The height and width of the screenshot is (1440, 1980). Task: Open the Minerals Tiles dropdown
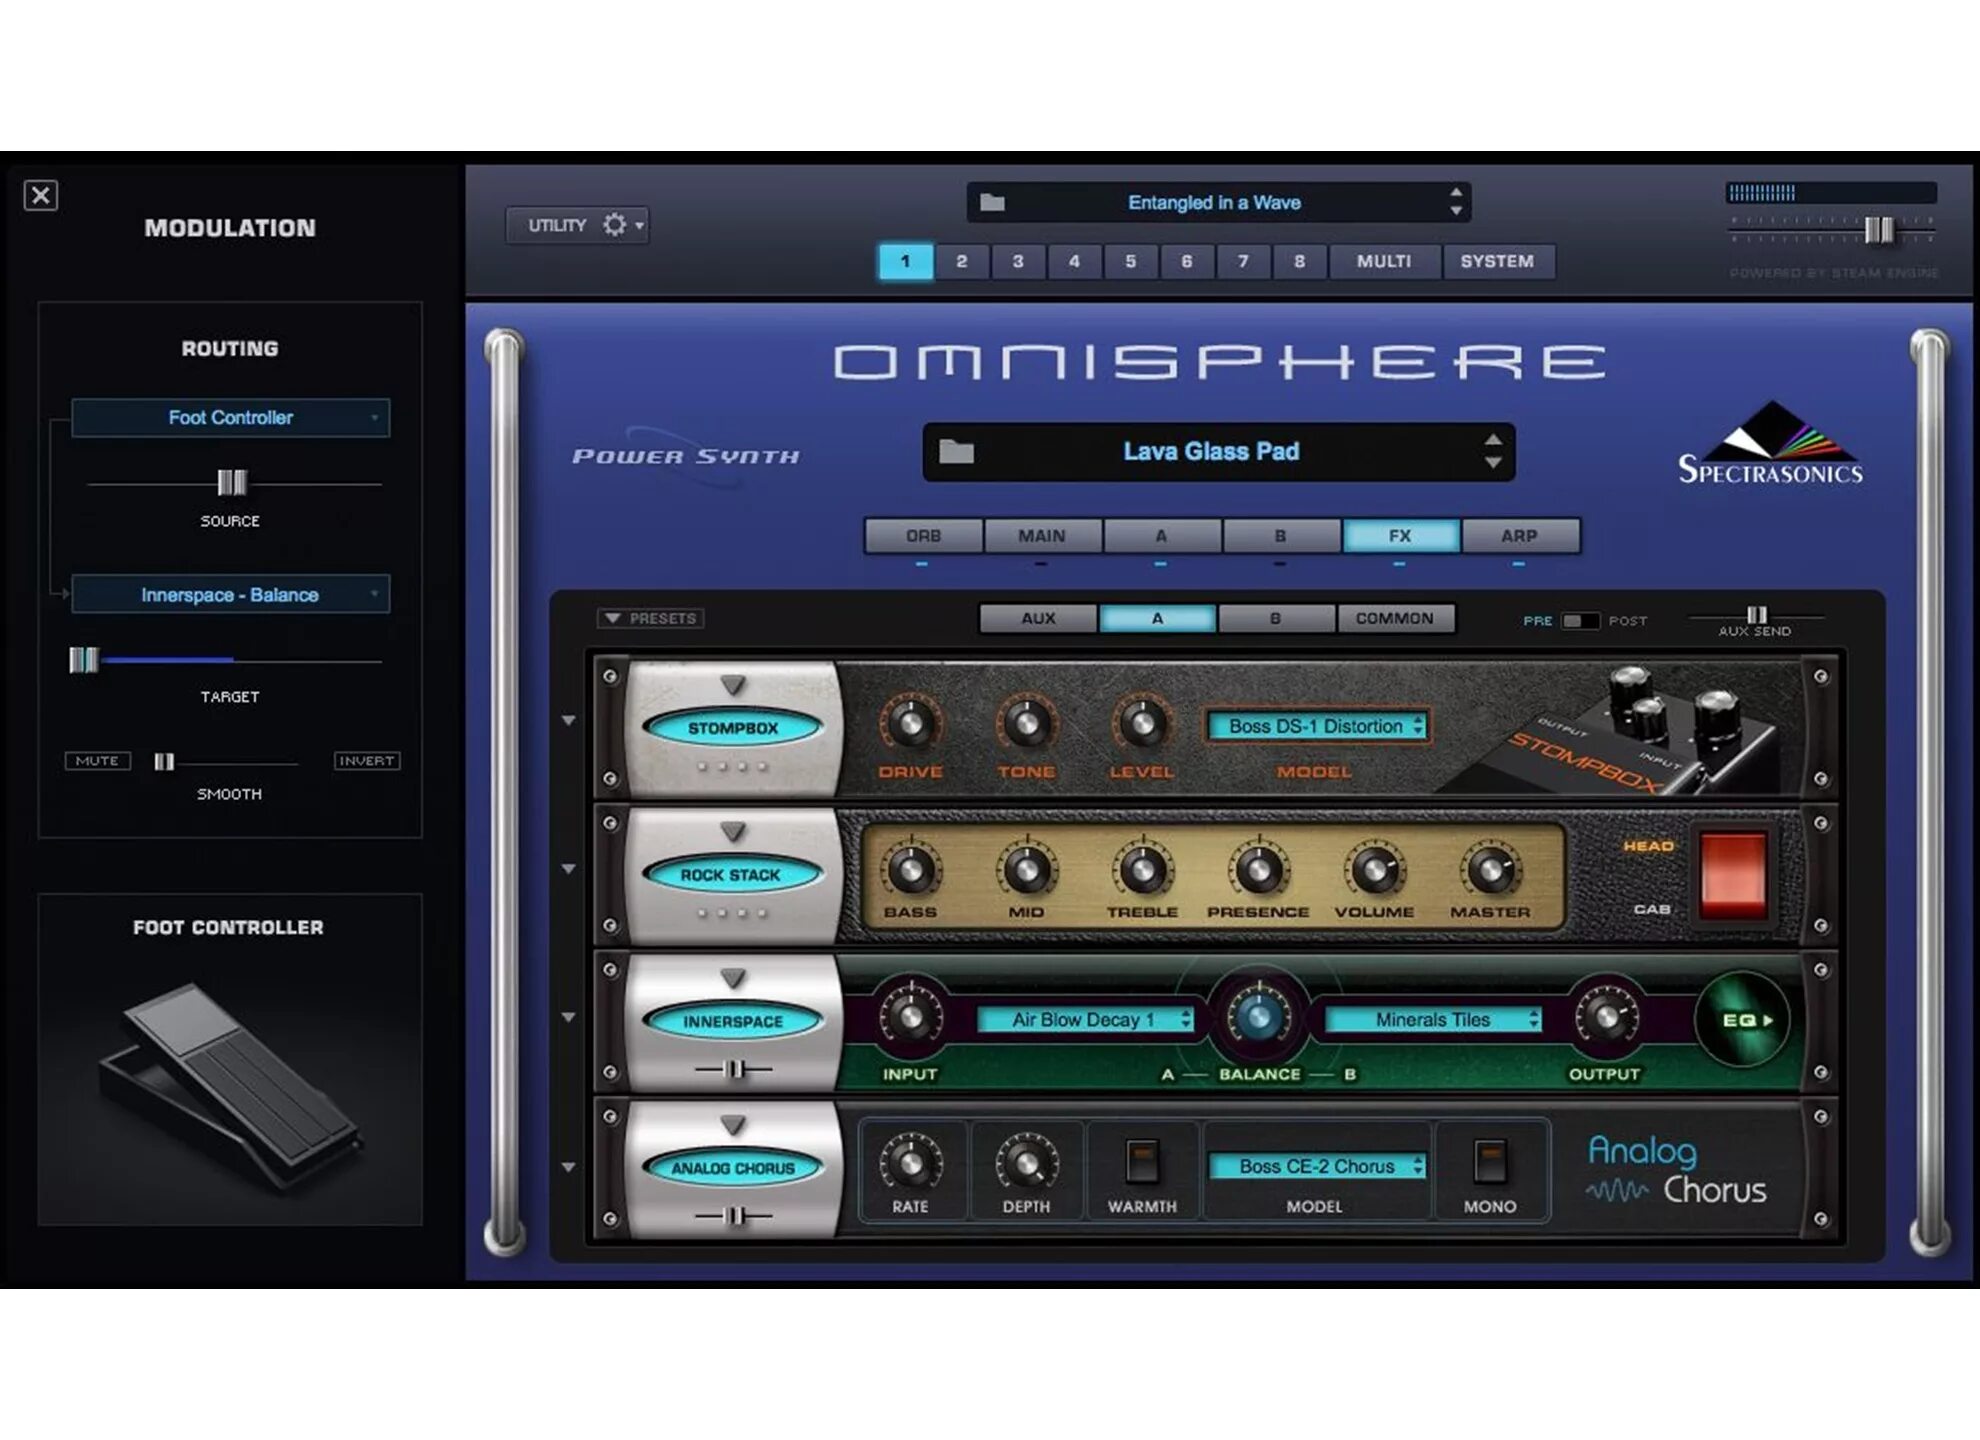tap(1433, 1020)
